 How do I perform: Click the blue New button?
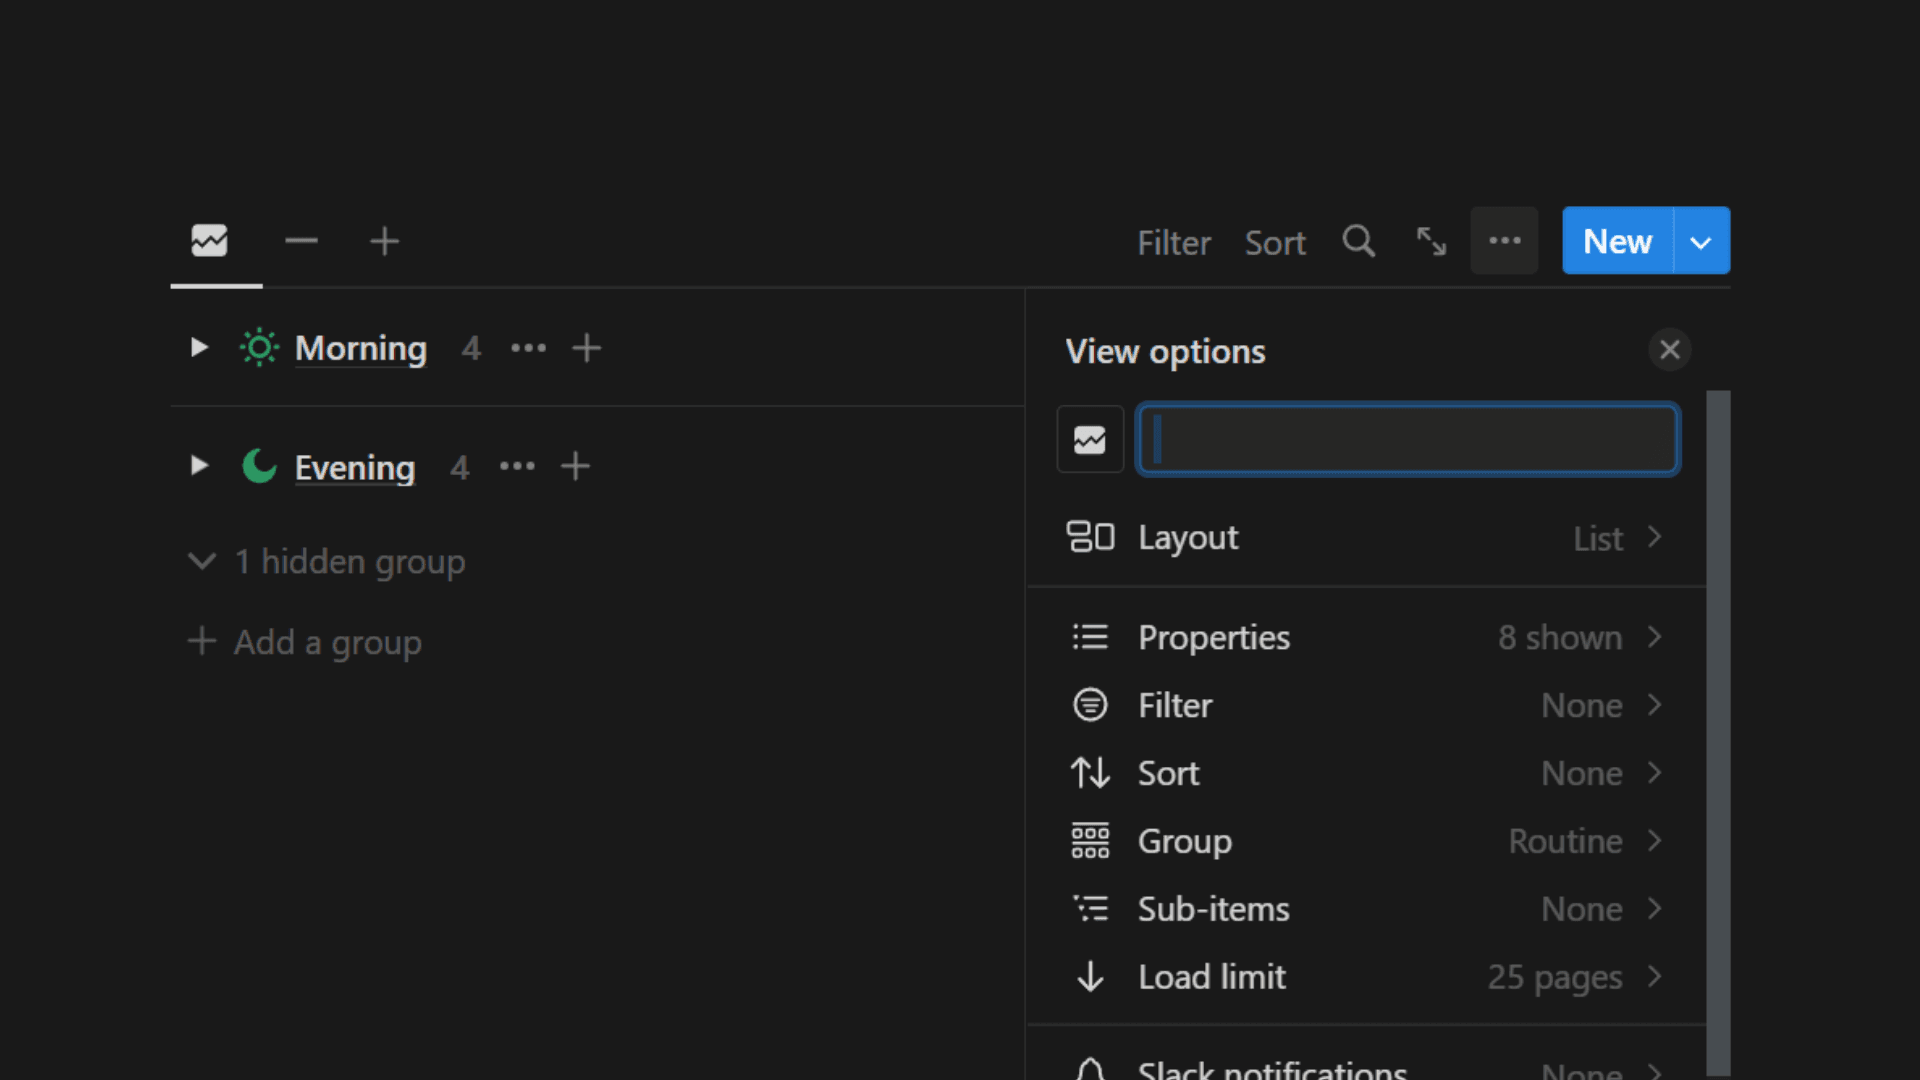click(x=1617, y=241)
